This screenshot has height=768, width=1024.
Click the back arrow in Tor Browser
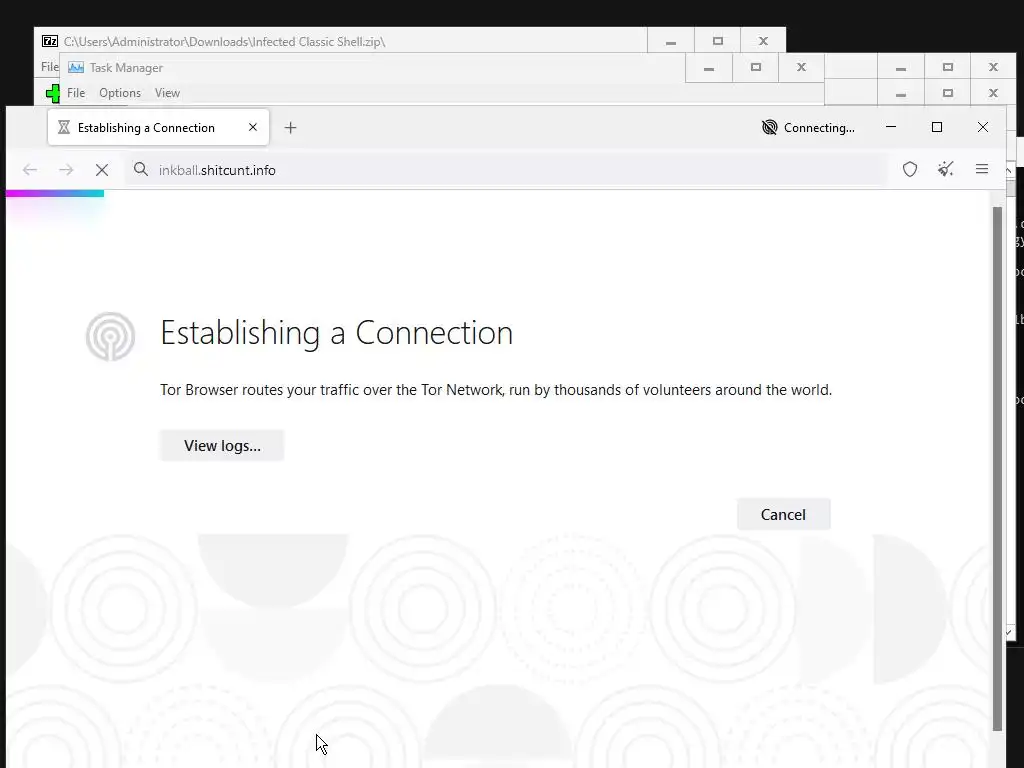point(29,170)
